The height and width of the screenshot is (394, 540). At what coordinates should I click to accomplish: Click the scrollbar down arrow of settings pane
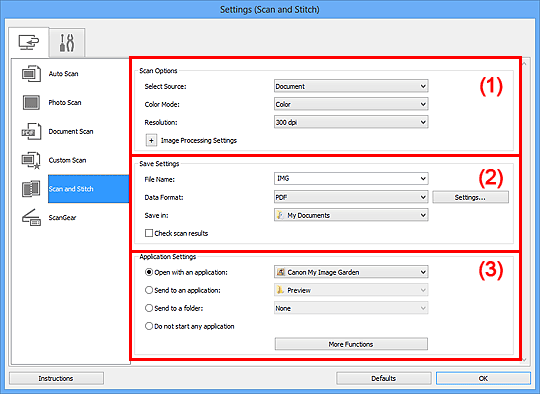[x=524, y=360]
